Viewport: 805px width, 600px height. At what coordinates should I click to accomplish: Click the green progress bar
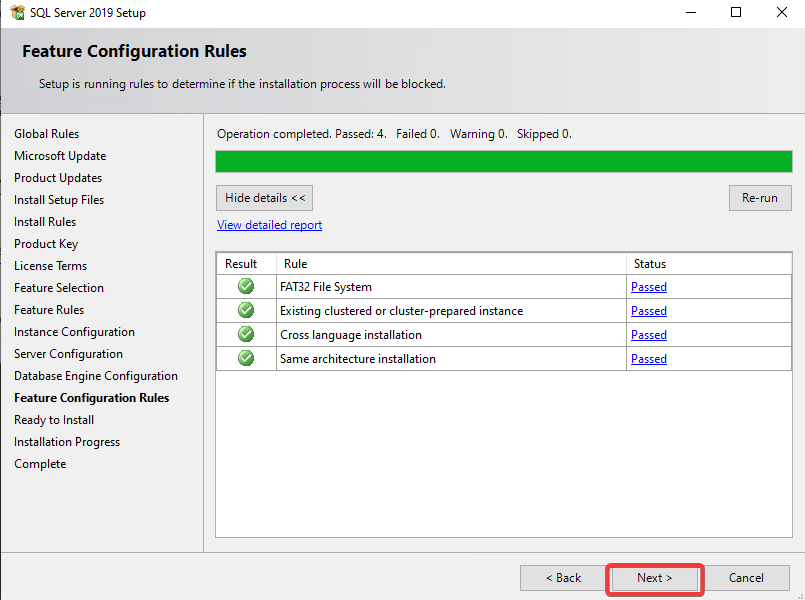pyautogui.click(x=504, y=162)
